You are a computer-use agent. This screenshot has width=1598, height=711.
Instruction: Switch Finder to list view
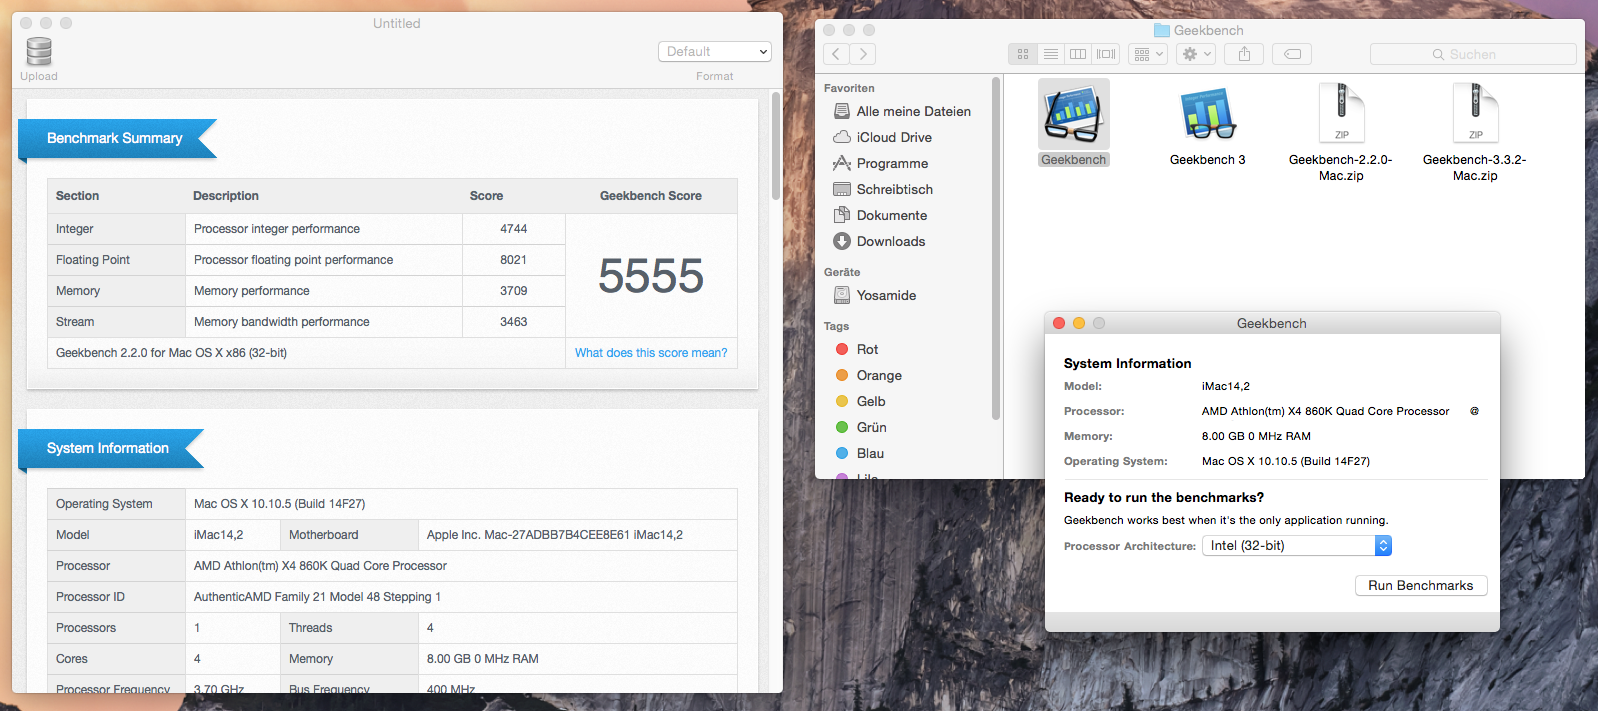[x=1051, y=54]
